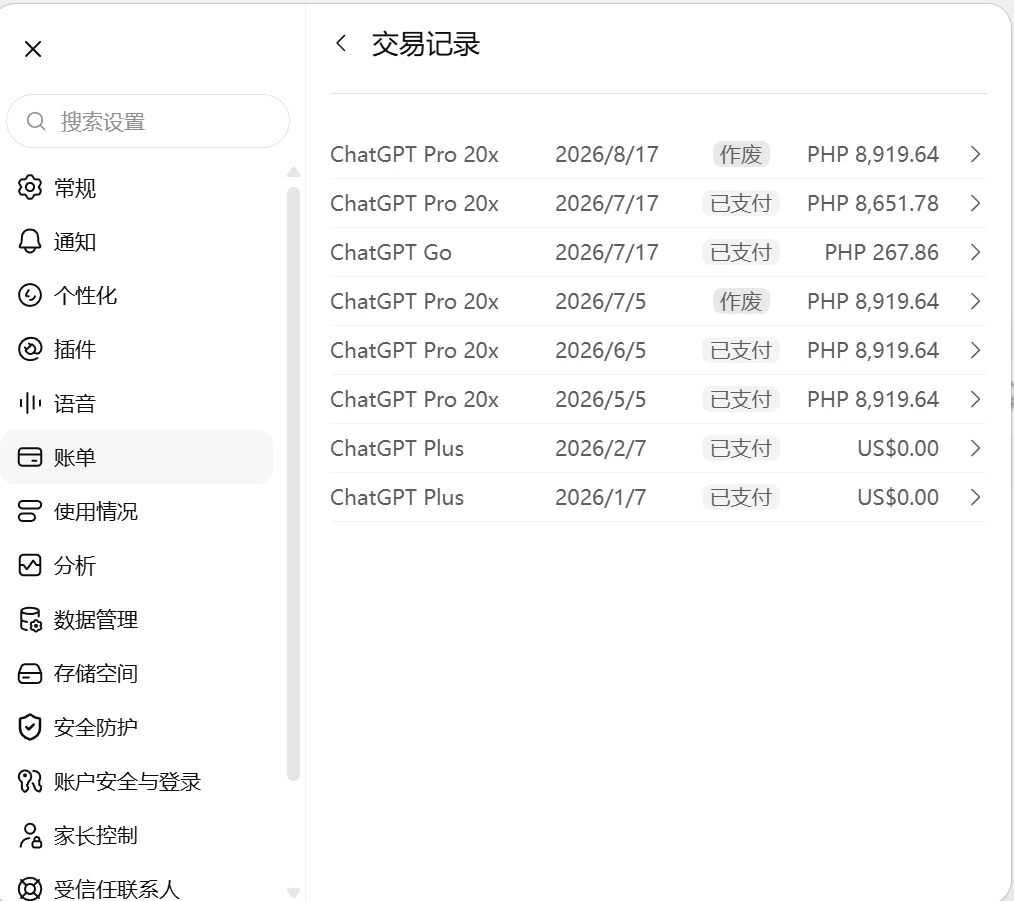Go to 数据管理 settings
The width and height of the screenshot is (1014, 901).
(136, 619)
